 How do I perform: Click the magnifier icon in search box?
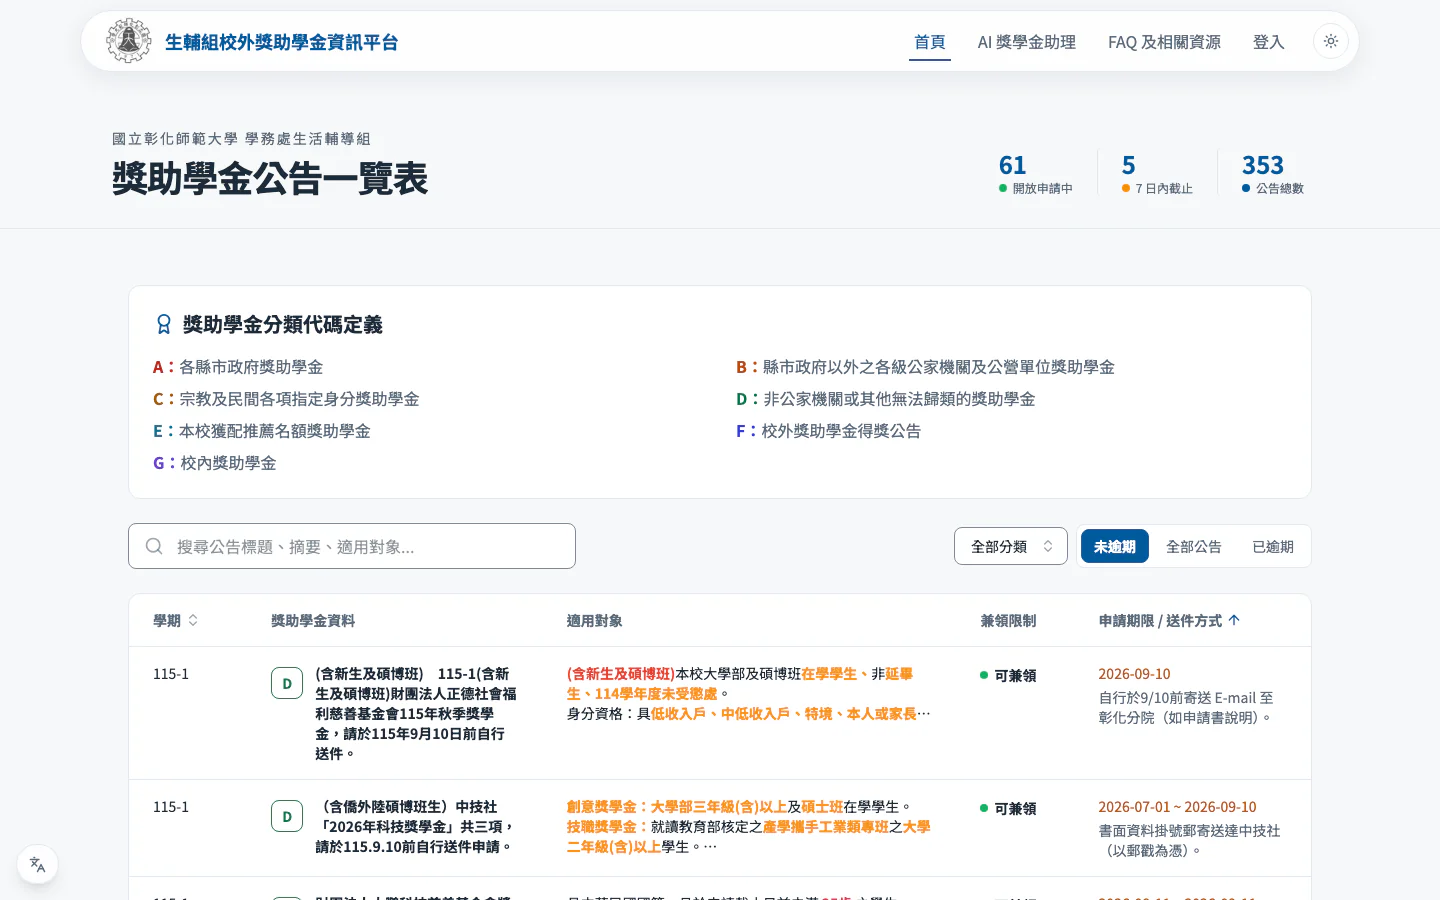154,546
